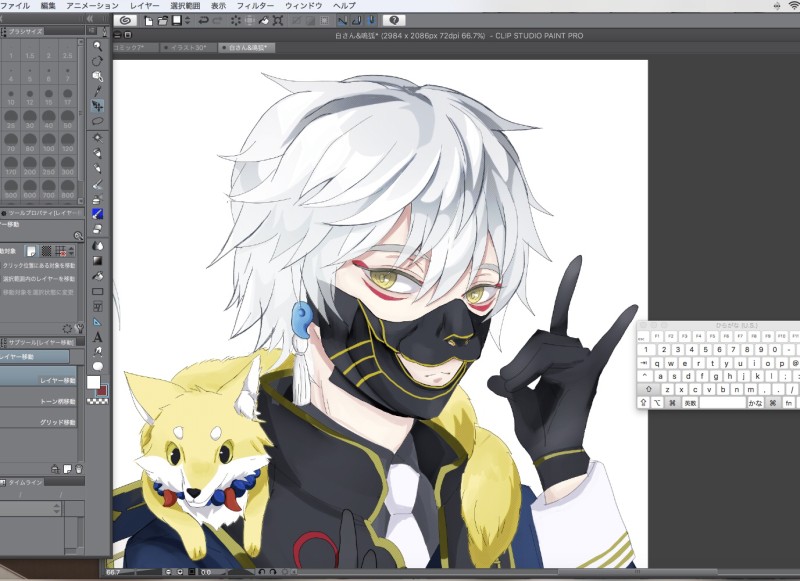The image size is (800, 581).
Task: Select the Move layer tool
Action: coord(97,106)
